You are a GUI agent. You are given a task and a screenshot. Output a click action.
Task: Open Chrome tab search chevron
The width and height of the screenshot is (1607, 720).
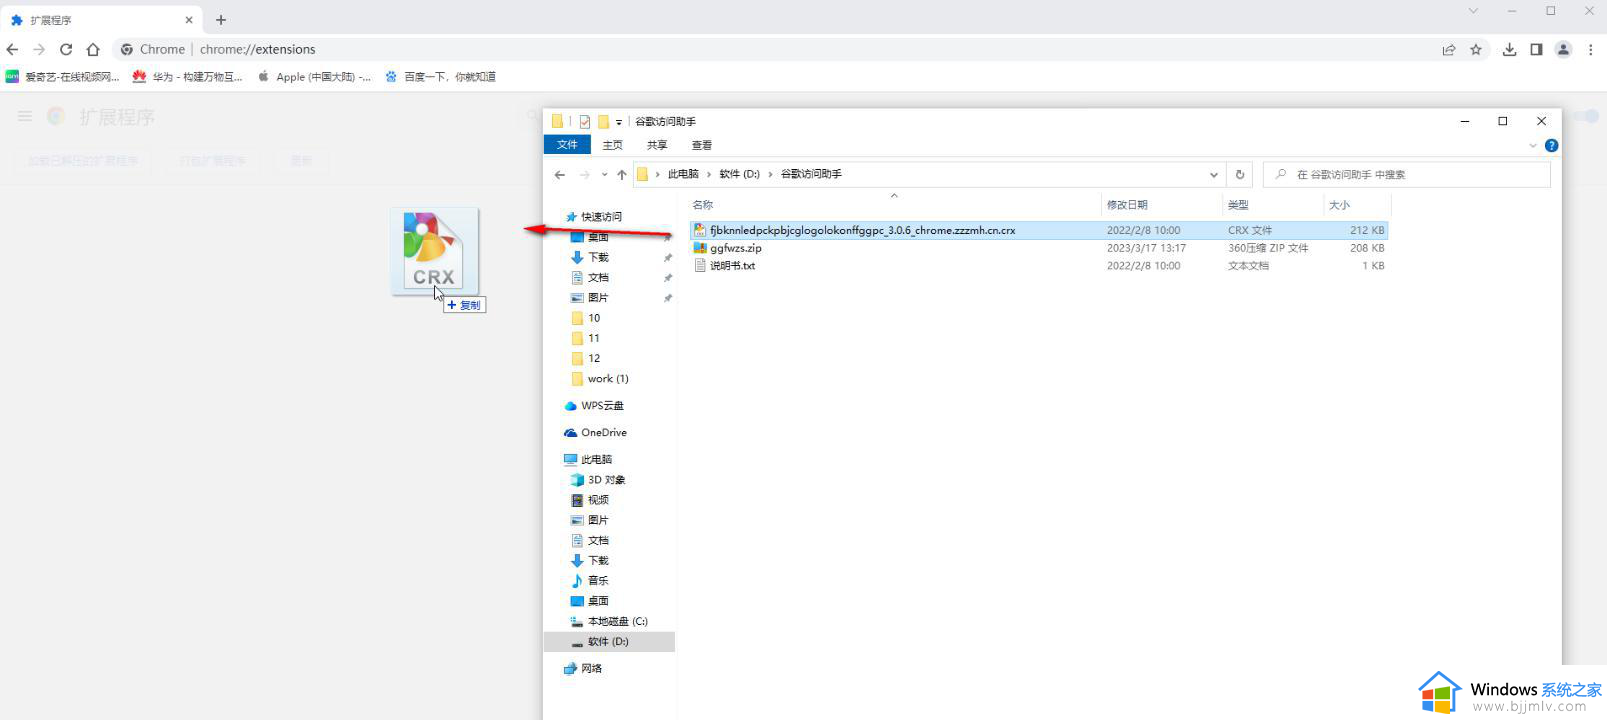coord(1472,11)
